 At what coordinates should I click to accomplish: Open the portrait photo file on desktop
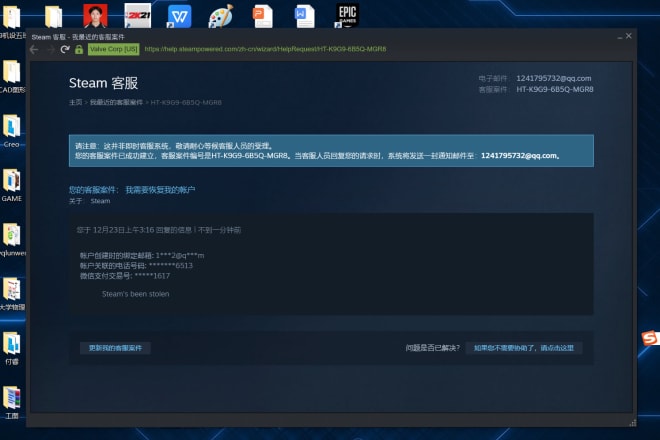click(x=95, y=16)
